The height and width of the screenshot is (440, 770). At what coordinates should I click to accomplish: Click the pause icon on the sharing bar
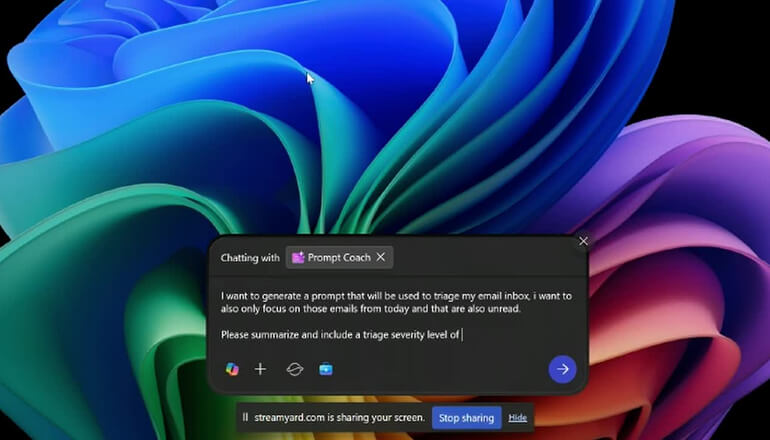[x=246, y=417]
